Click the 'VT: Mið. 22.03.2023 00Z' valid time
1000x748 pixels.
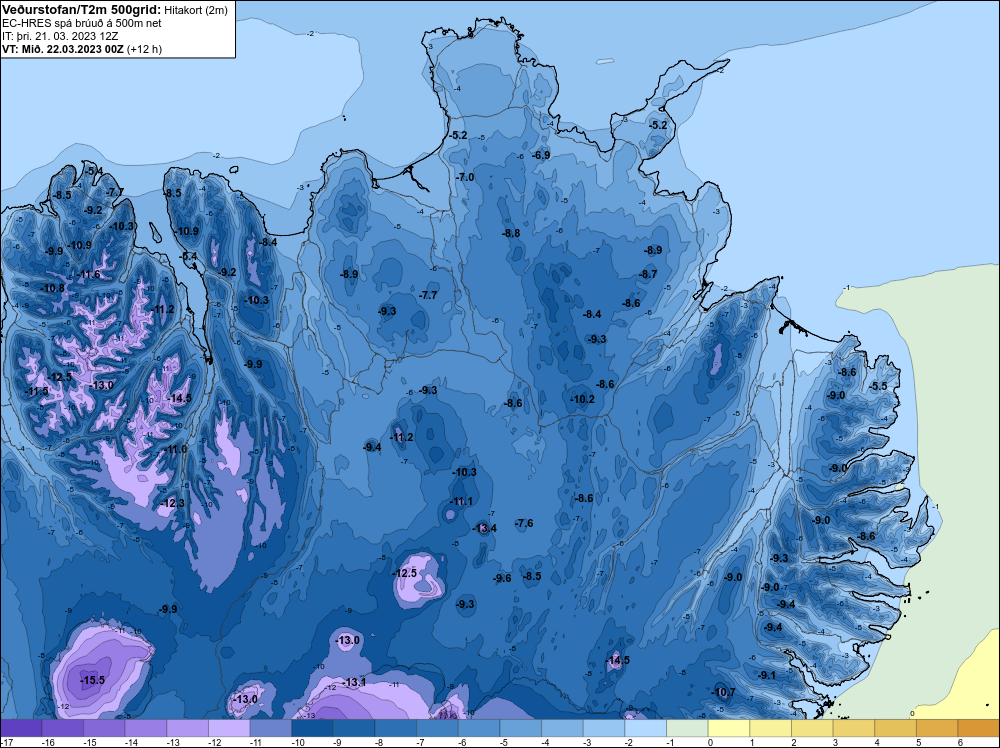tap(62, 48)
